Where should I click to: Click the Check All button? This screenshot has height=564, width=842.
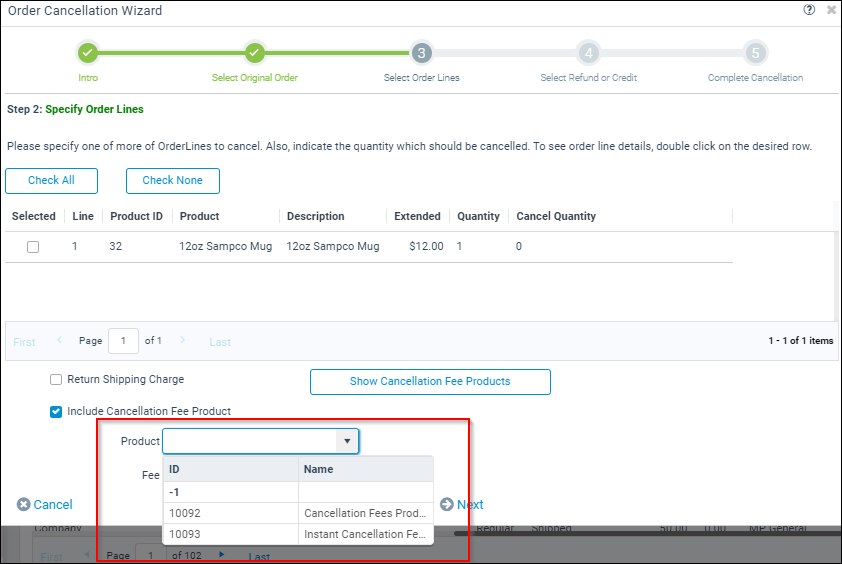pyautogui.click(x=52, y=180)
